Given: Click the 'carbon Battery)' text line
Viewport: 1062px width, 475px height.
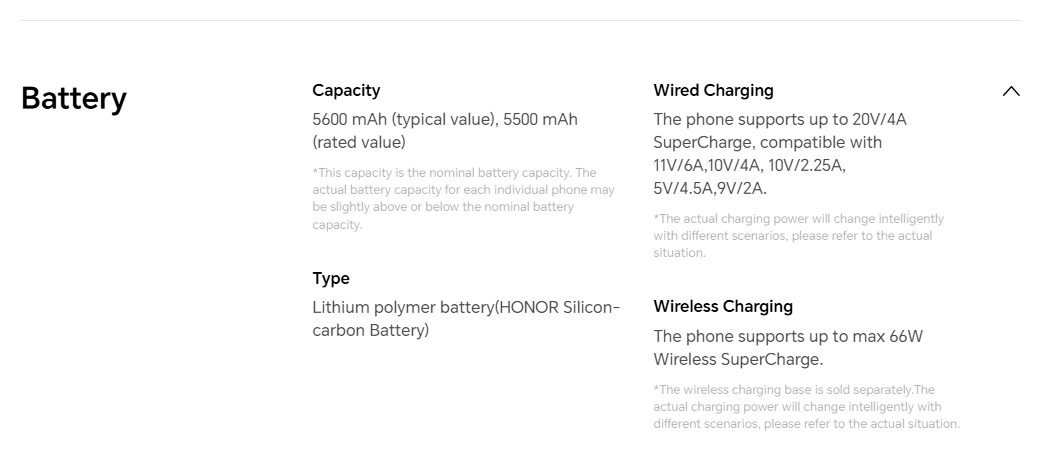Looking at the screenshot, I should (x=370, y=330).
